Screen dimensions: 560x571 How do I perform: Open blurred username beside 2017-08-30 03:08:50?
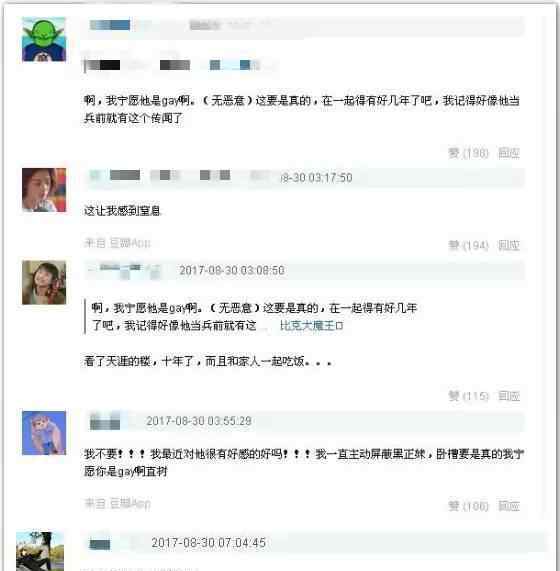[x=125, y=271]
